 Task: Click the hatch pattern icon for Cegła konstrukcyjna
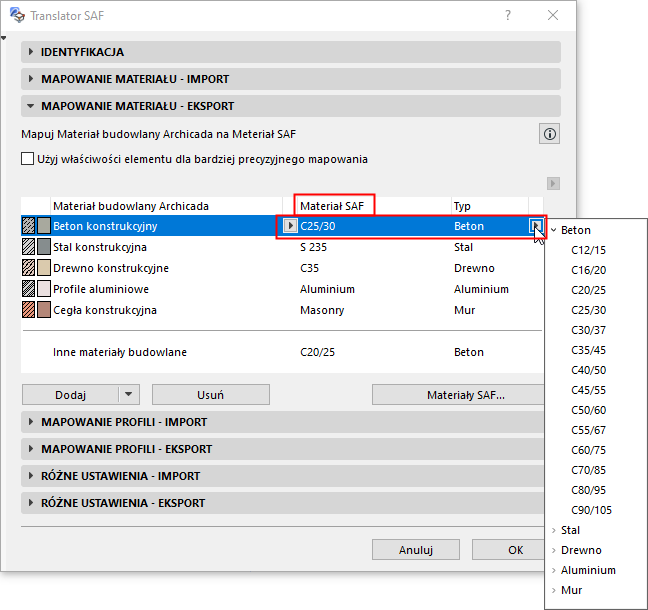[x=29, y=310]
